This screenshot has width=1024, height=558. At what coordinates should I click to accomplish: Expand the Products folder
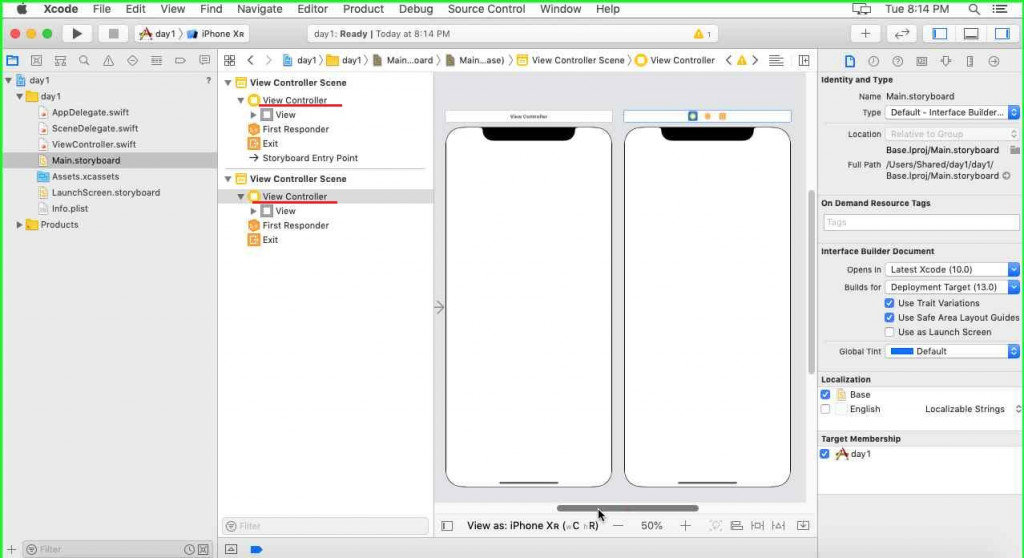pos(19,225)
